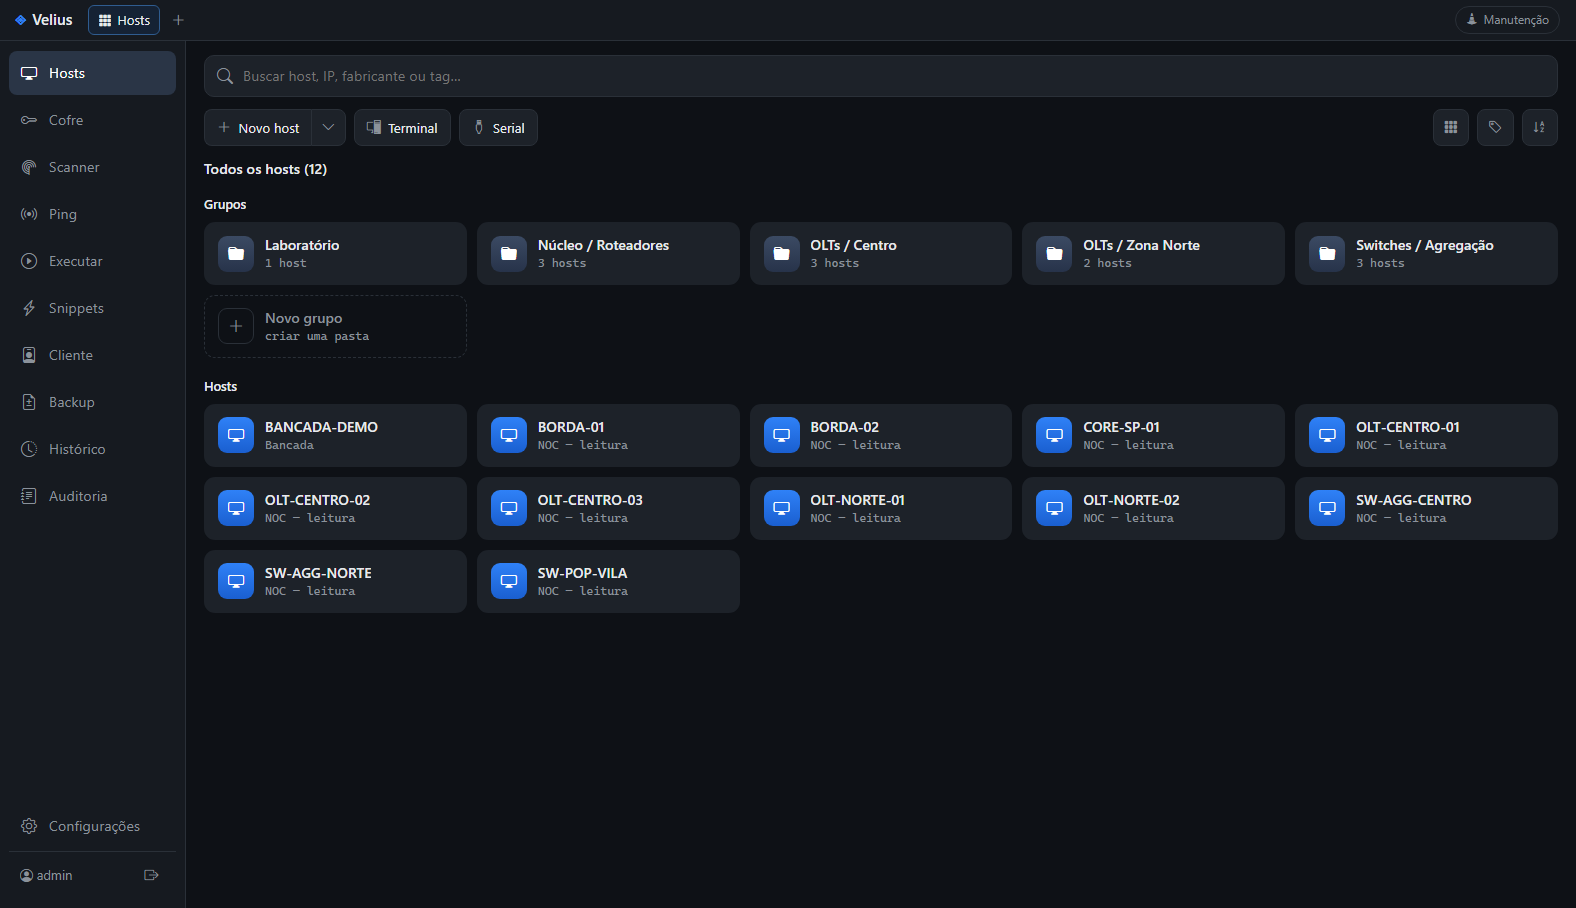The image size is (1576, 908).
Task: Open the Cofre key icon in sidebar
Action: (x=29, y=120)
